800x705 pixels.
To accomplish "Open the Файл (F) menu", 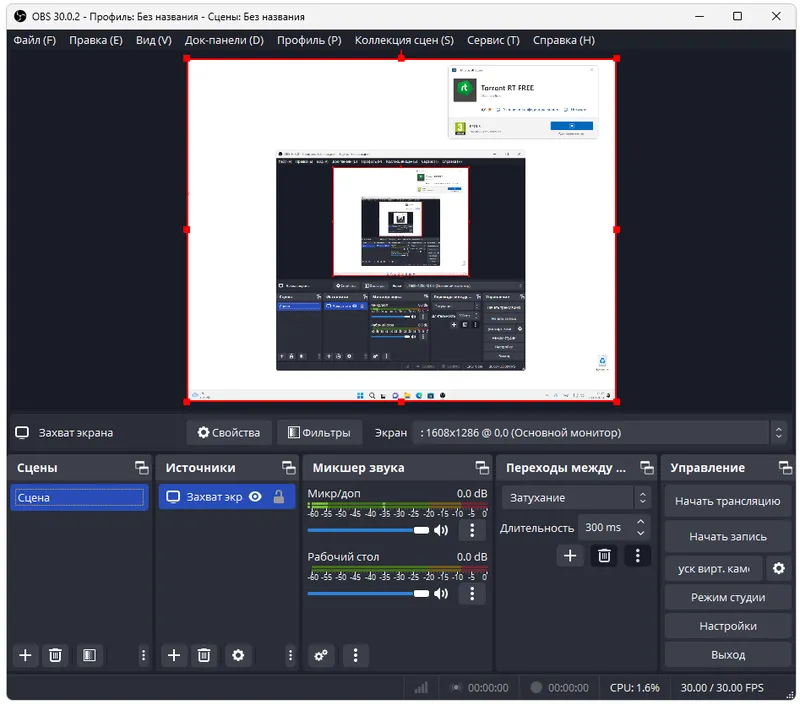I will point(35,40).
